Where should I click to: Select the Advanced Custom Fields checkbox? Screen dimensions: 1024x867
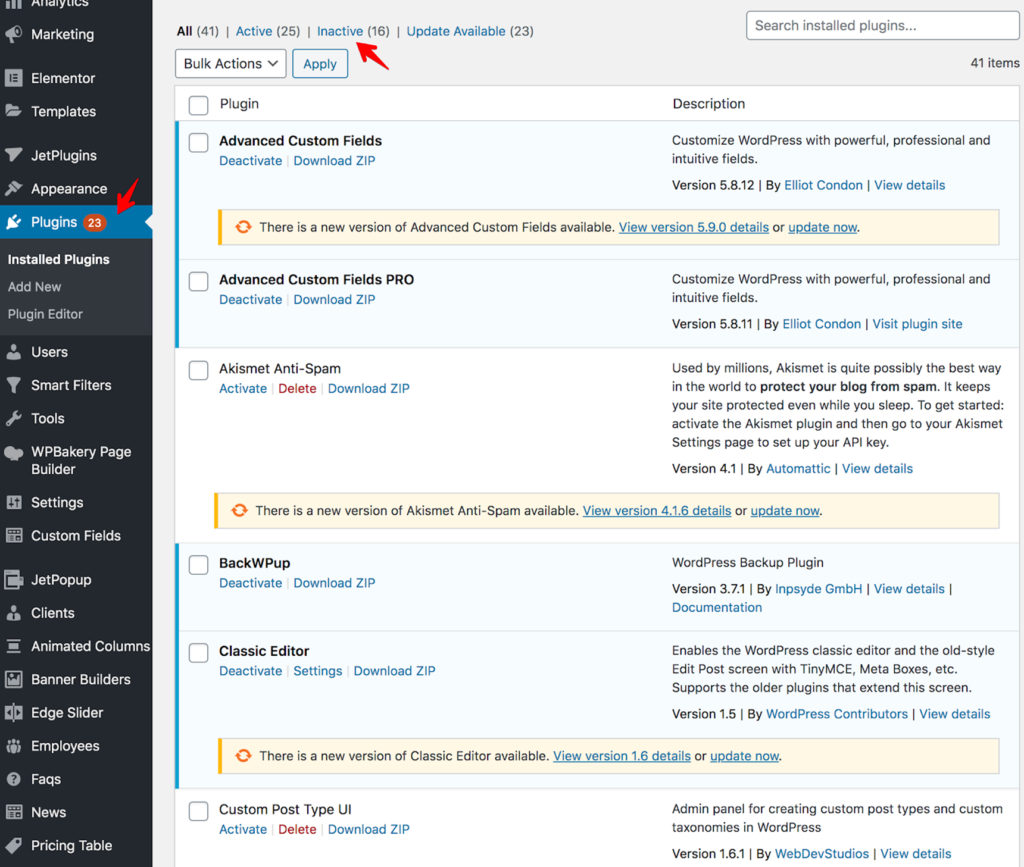point(198,142)
